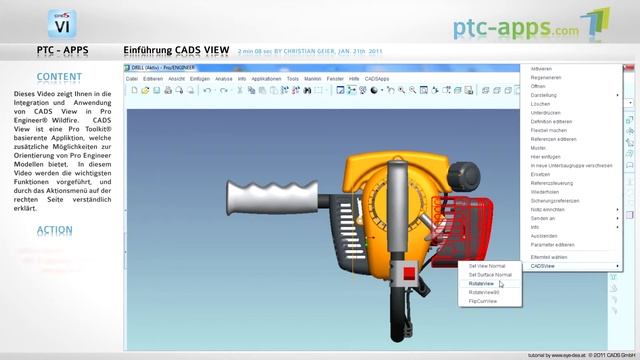The width and height of the screenshot is (640, 360).
Task: Expand the CADSView submenu arrow
Action: click(x=617, y=266)
